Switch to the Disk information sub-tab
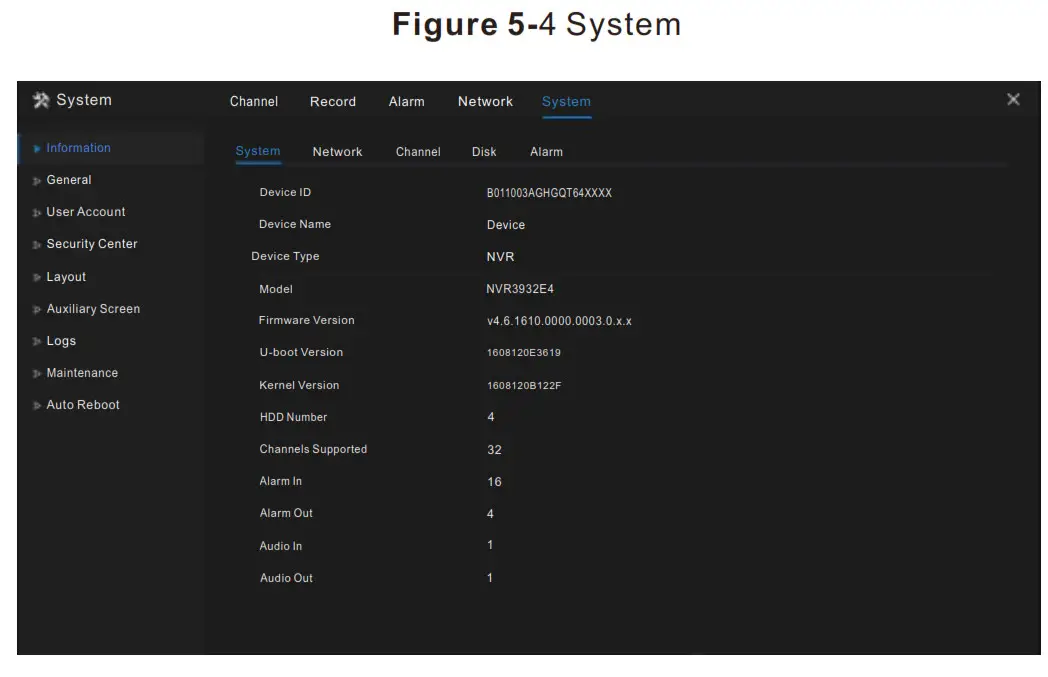 pyautogui.click(x=484, y=151)
